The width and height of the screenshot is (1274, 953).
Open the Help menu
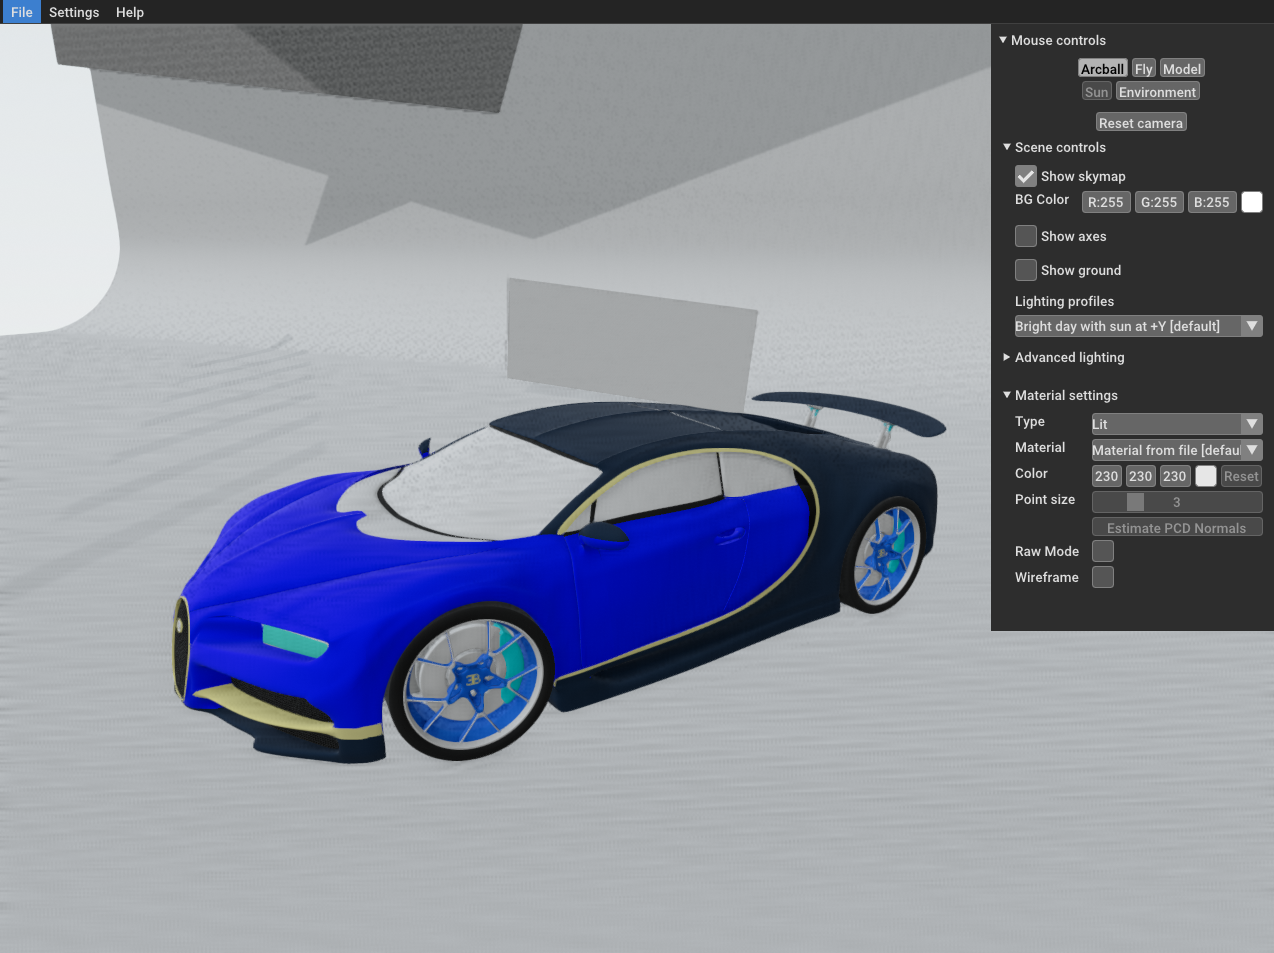pos(130,12)
